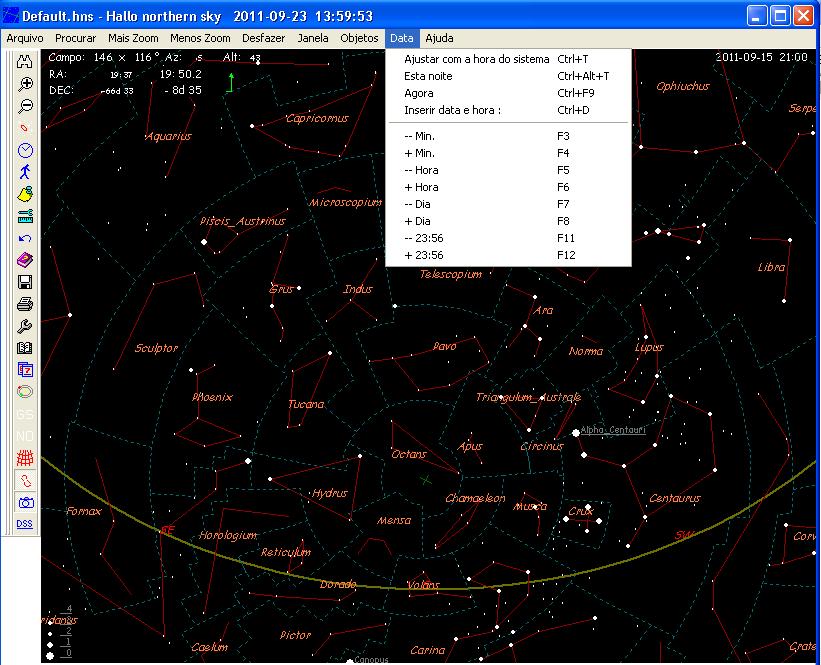Viewport: 821px width, 665px height.
Task: Open the Objetos menu
Action: 359,38
